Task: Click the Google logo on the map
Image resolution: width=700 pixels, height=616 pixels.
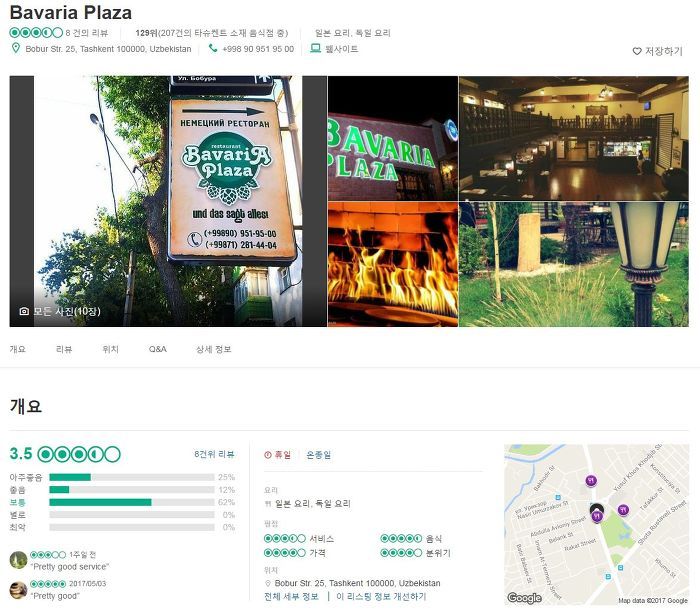Action: point(525,598)
